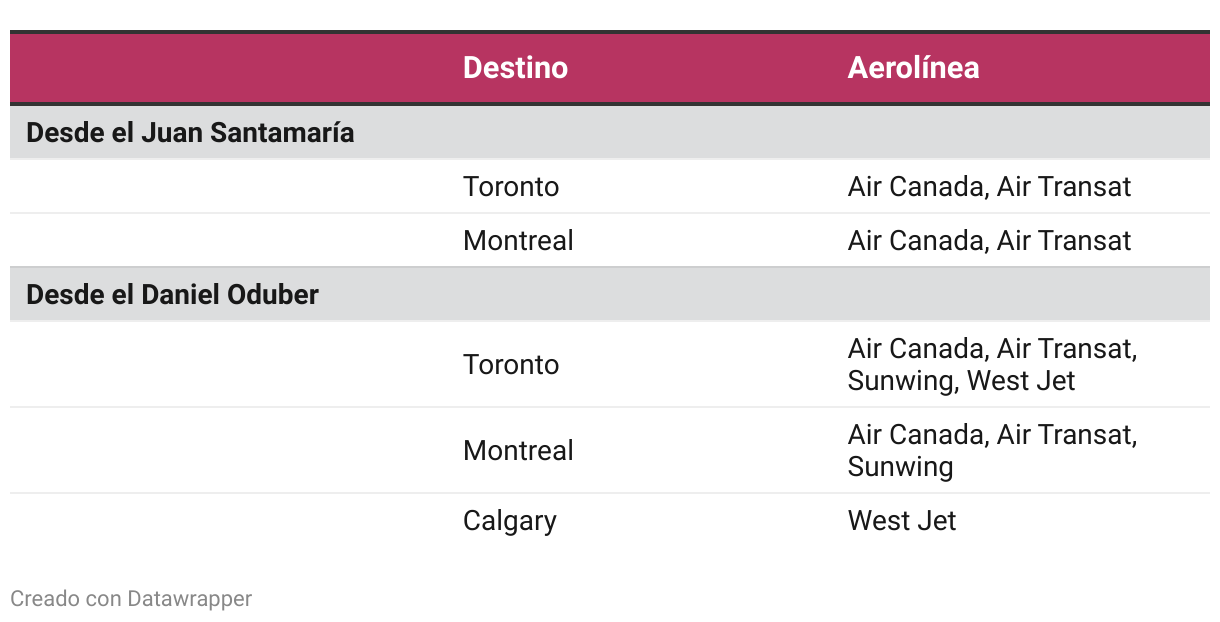Viewport: 1220px width, 622px height.
Task: Open the 'Creado con Datawrapper' link
Action: click(131, 599)
